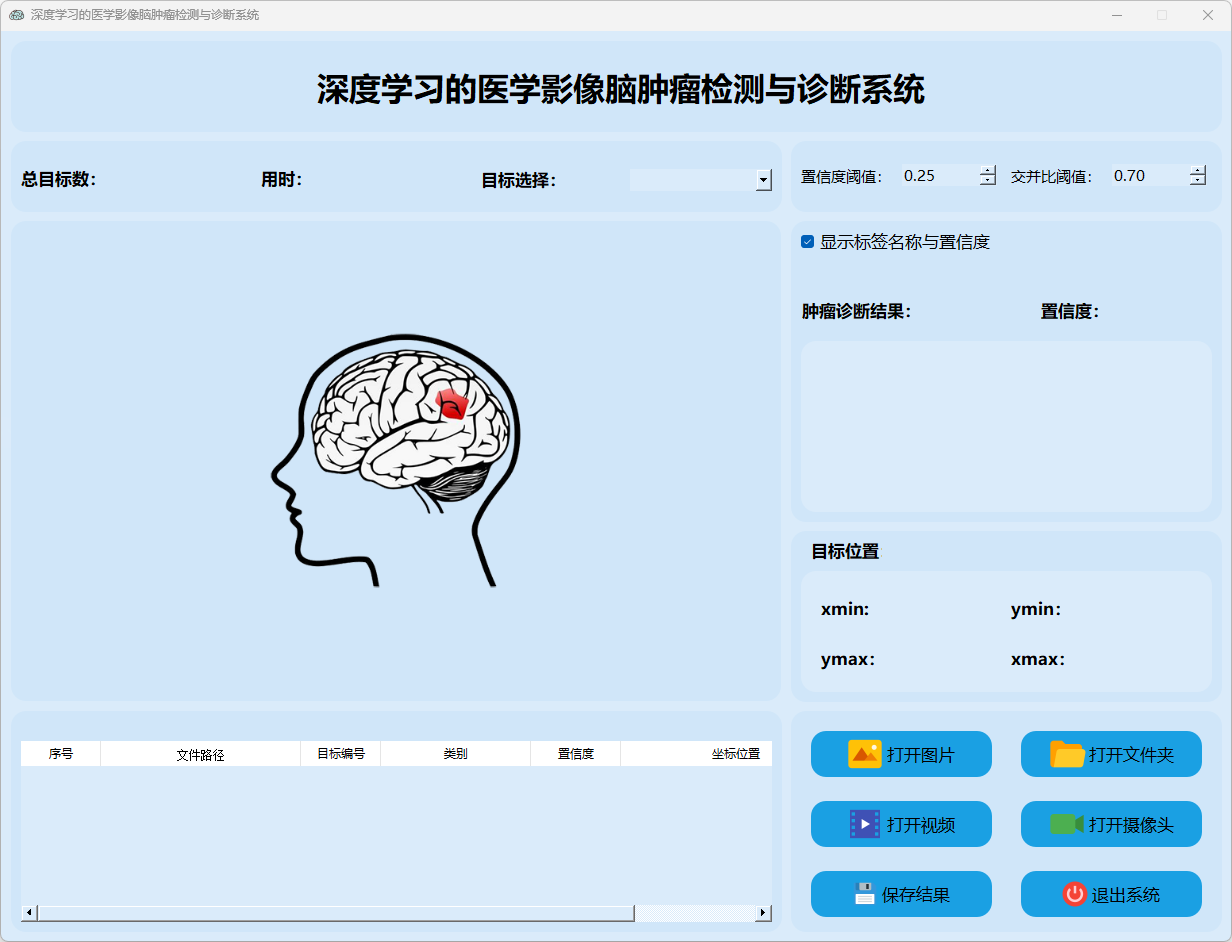
Task: Click the table scrollbar right arrow
Action: (x=764, y=913)
